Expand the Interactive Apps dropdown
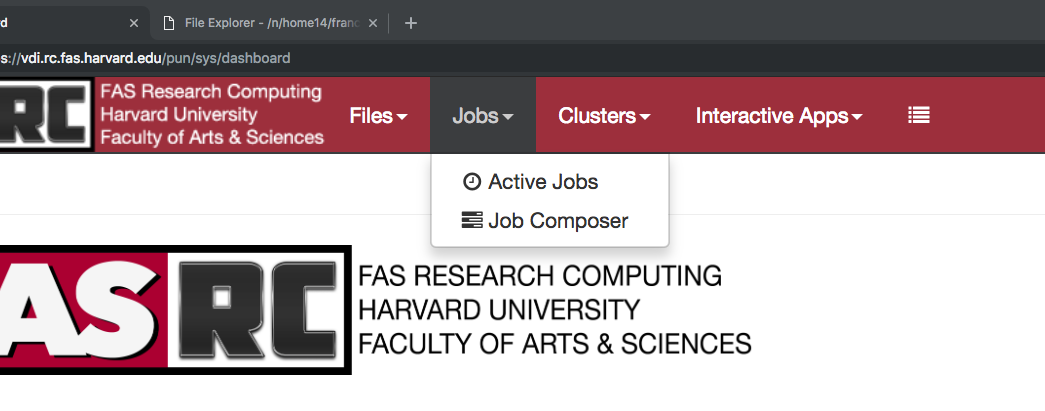This screenshot has height=411, width=1045. point(778,115)
